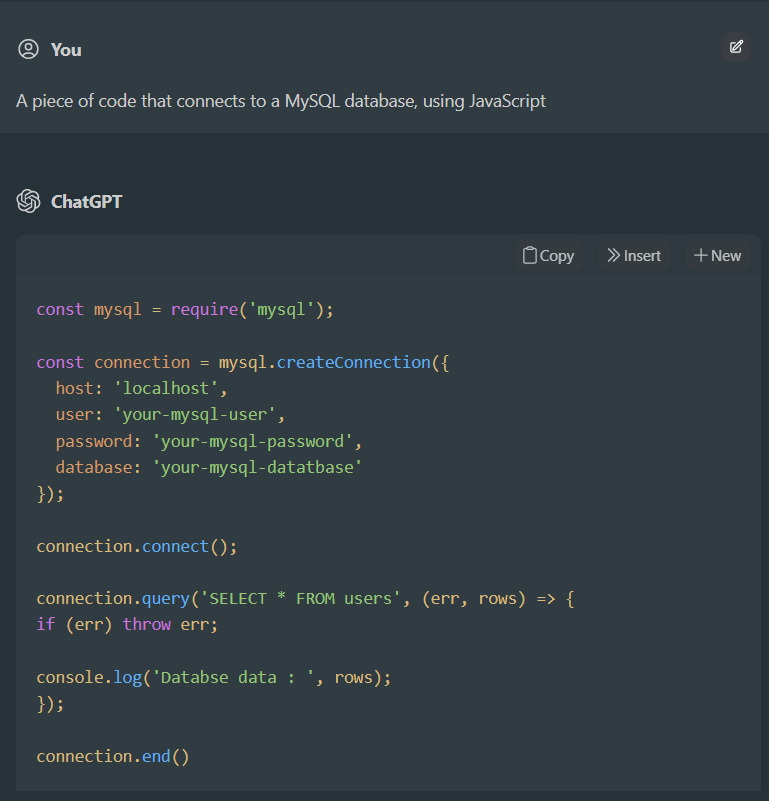769x801 pixels.
Task: Select the 'ChatGPT' sender label
Action: point(87,201)
